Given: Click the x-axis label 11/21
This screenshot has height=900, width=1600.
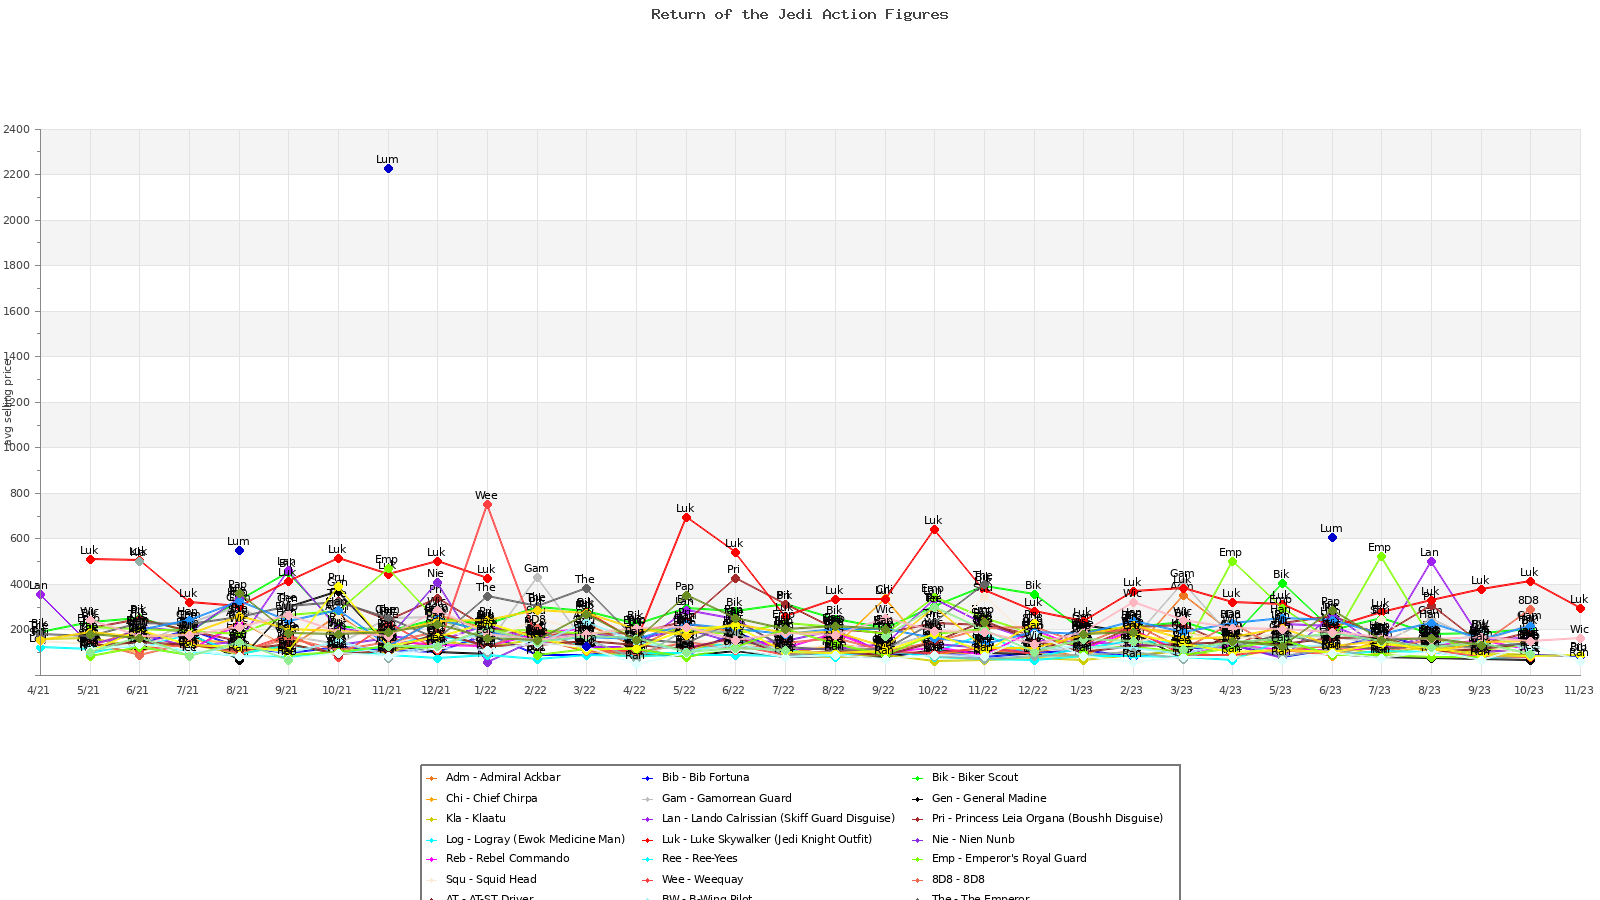Looking at the screenshot, I should 387,690.
